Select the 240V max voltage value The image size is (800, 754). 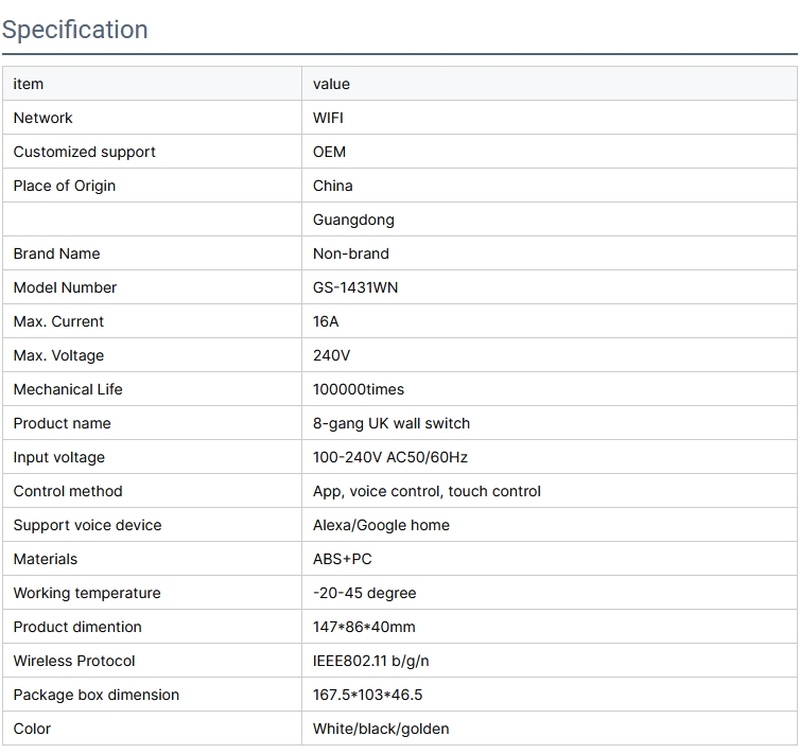pyautogui.click(x=332, y=356)
